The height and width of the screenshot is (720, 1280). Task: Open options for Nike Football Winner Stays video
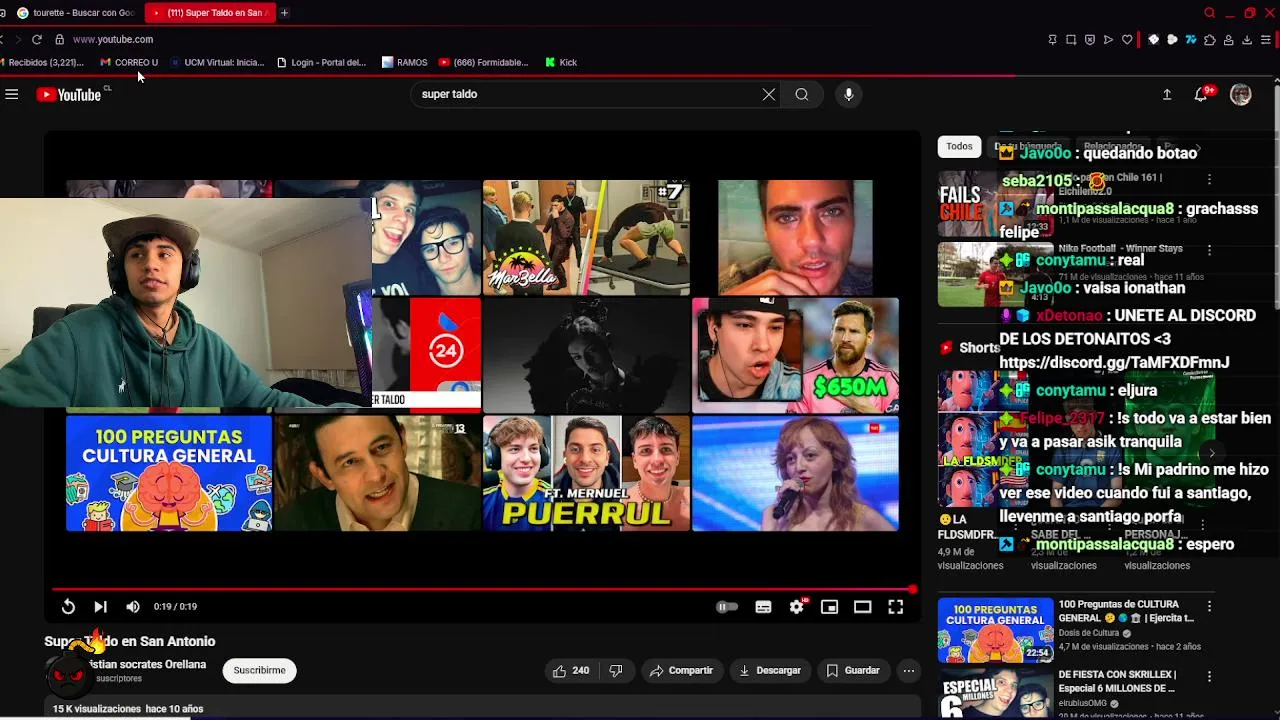[1209, 250]
